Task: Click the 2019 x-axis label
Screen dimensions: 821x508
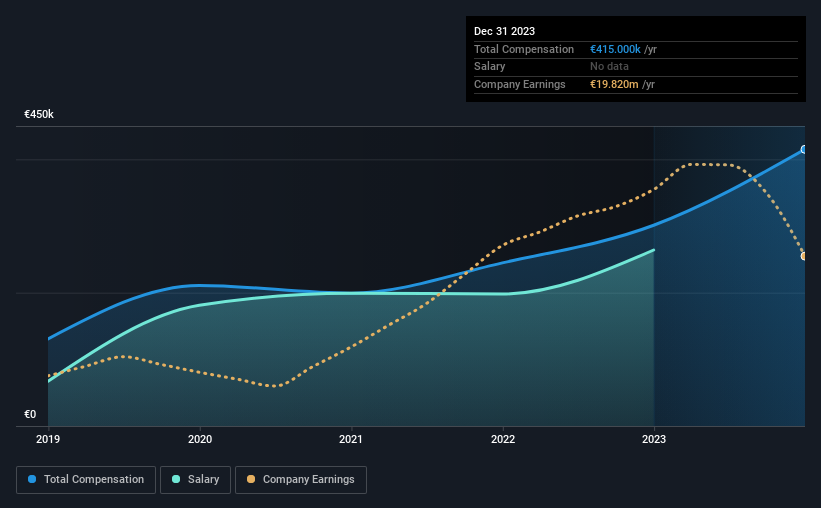Action: pyautogui.click(x=48, y=439)
